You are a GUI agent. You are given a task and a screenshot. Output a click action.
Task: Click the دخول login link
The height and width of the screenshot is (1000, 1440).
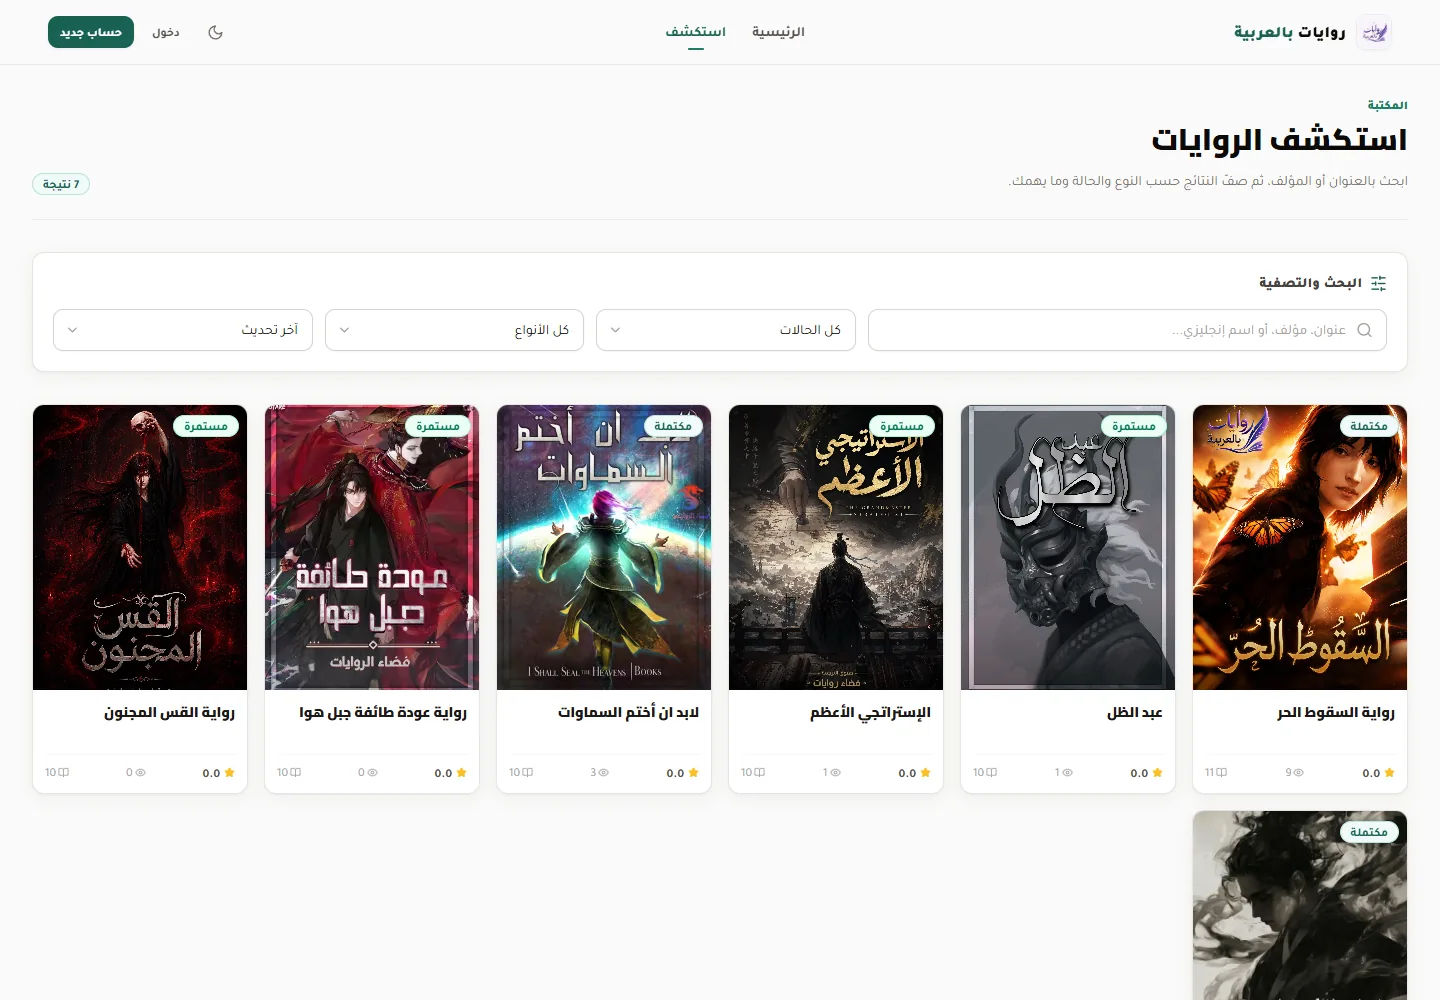(166, 32)
